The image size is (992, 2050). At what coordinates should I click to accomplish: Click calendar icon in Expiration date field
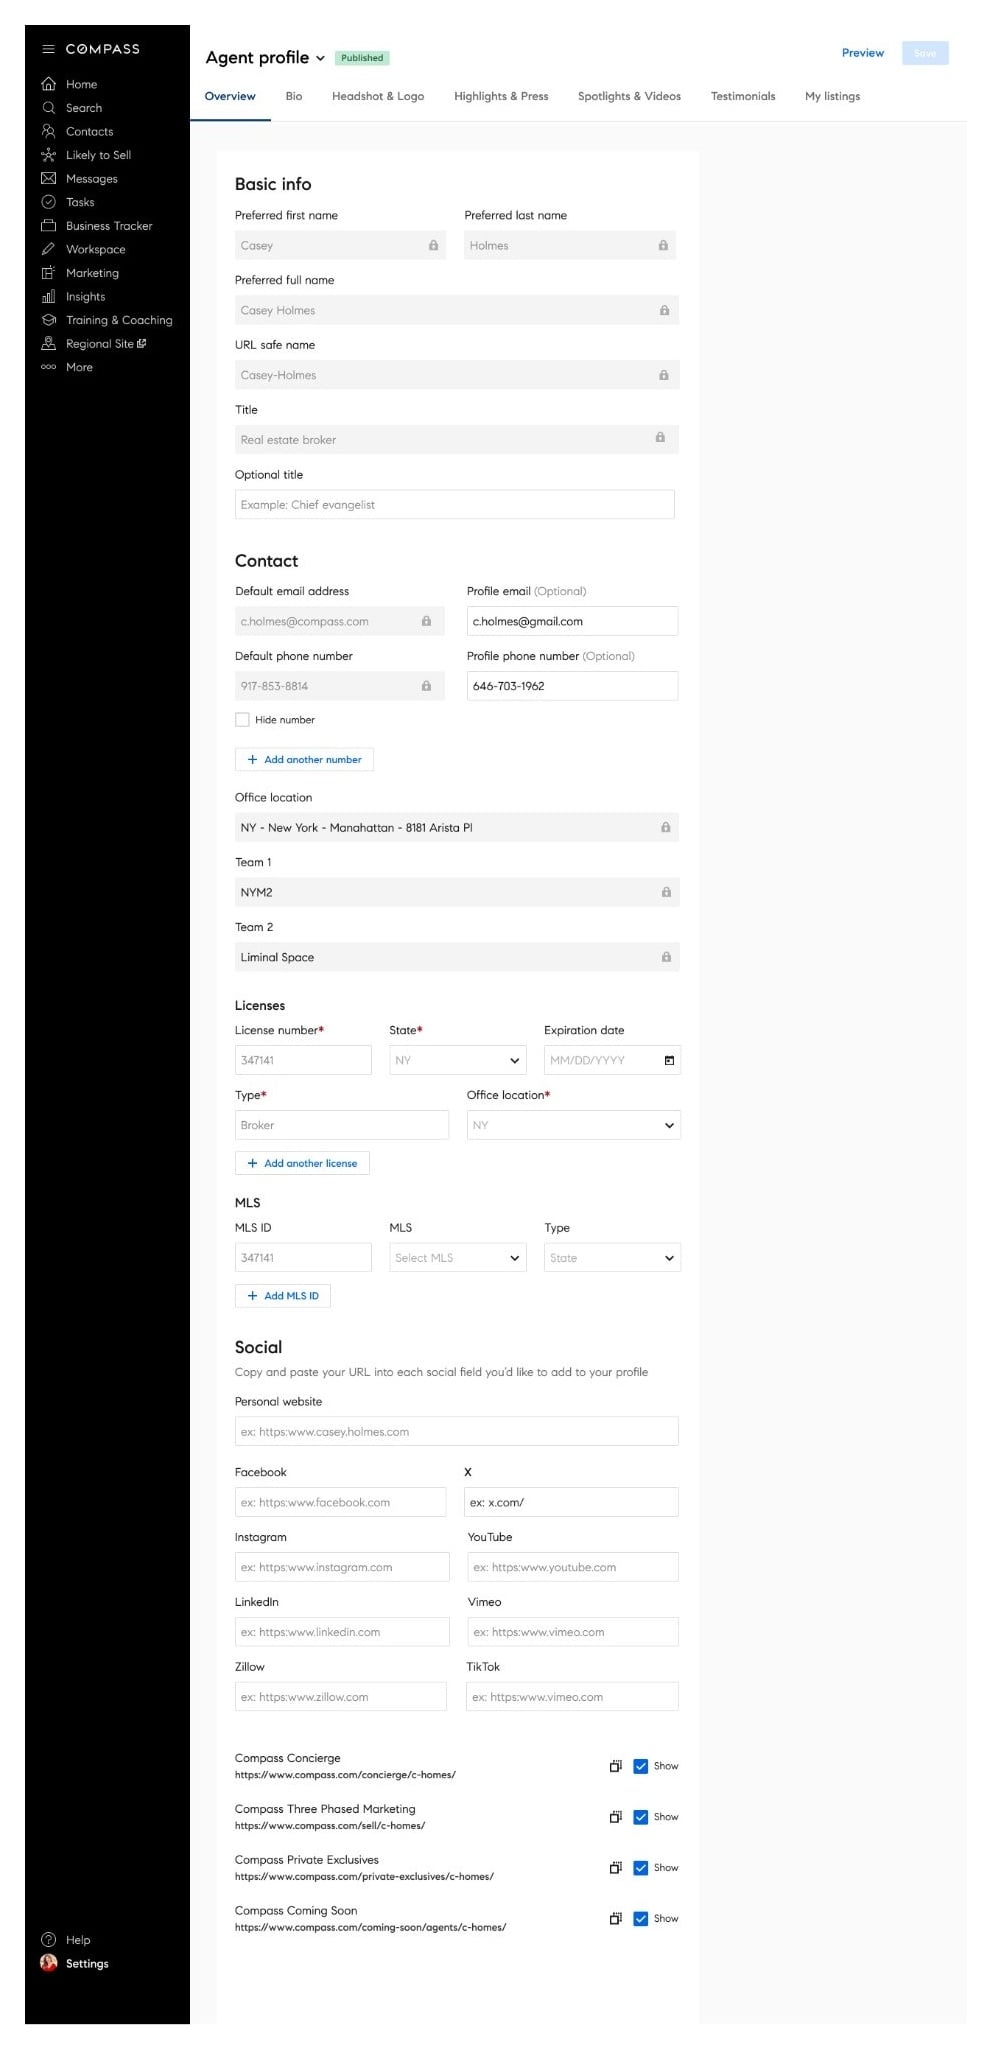669,1060
